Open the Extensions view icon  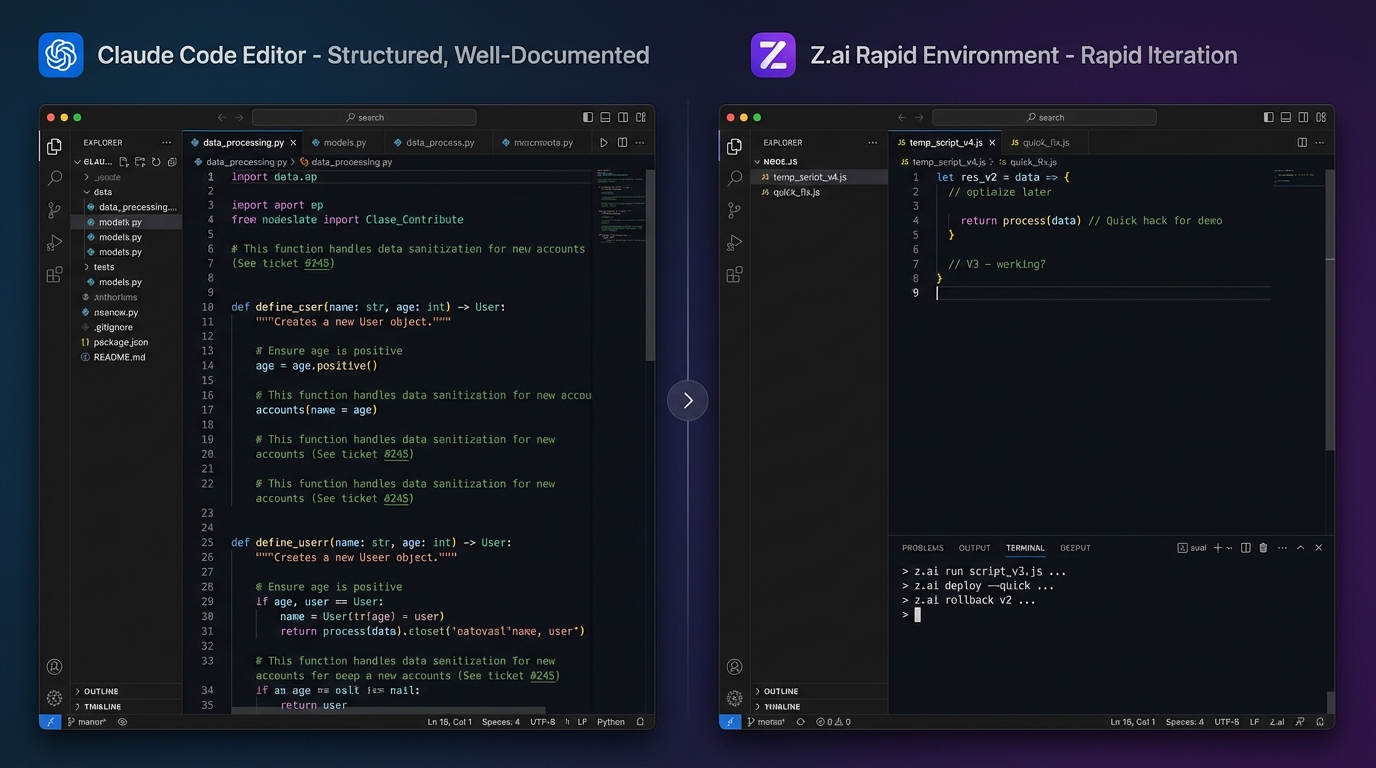pos(54,274)
